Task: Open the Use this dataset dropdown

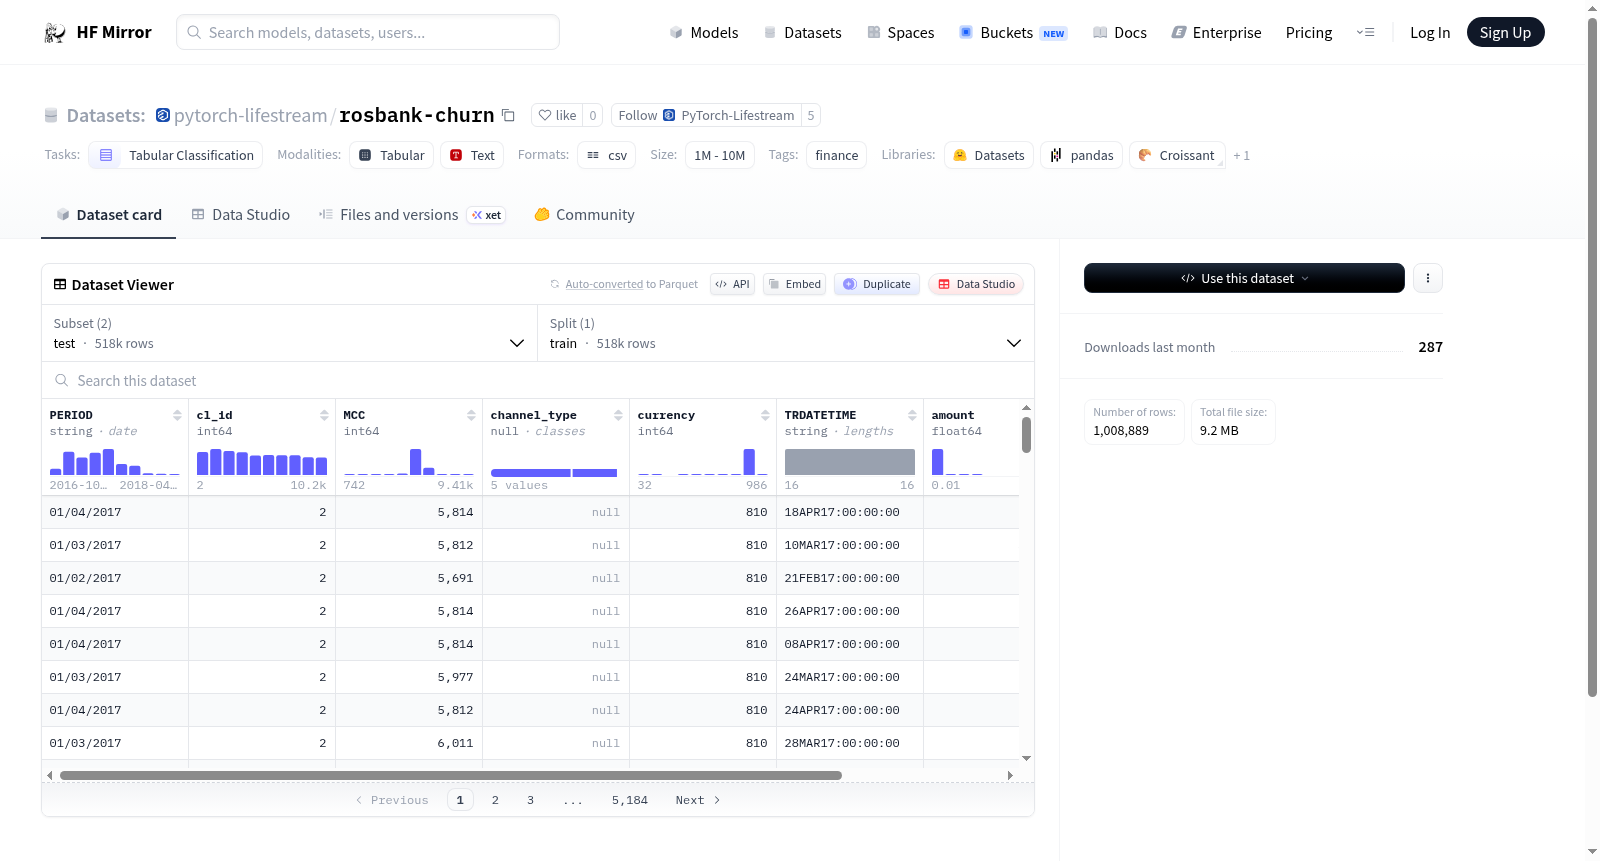Action: [1244, 278]
